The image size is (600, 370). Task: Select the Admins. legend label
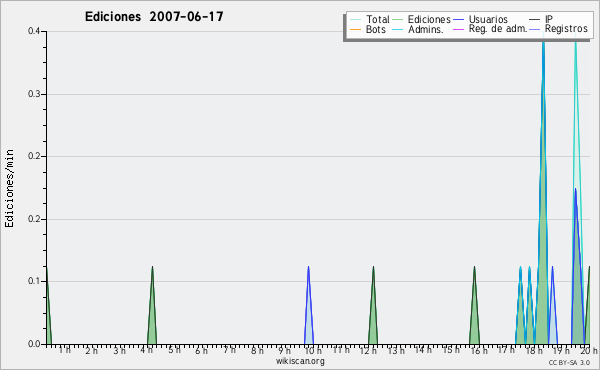point(426,29)
